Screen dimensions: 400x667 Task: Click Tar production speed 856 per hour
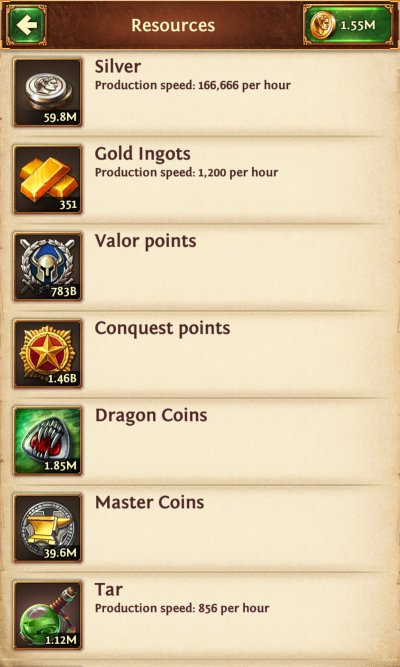click(x=182, y=608)
